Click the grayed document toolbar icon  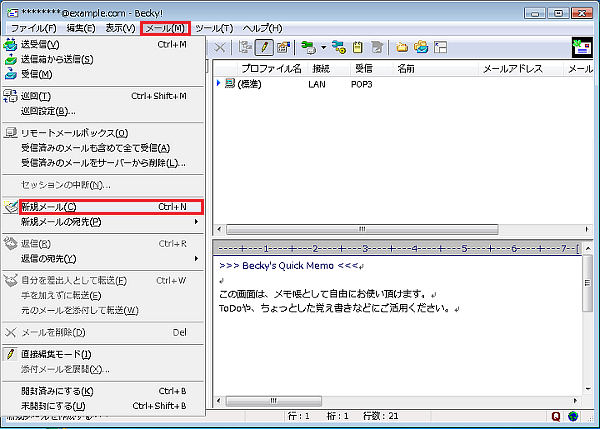377,47
